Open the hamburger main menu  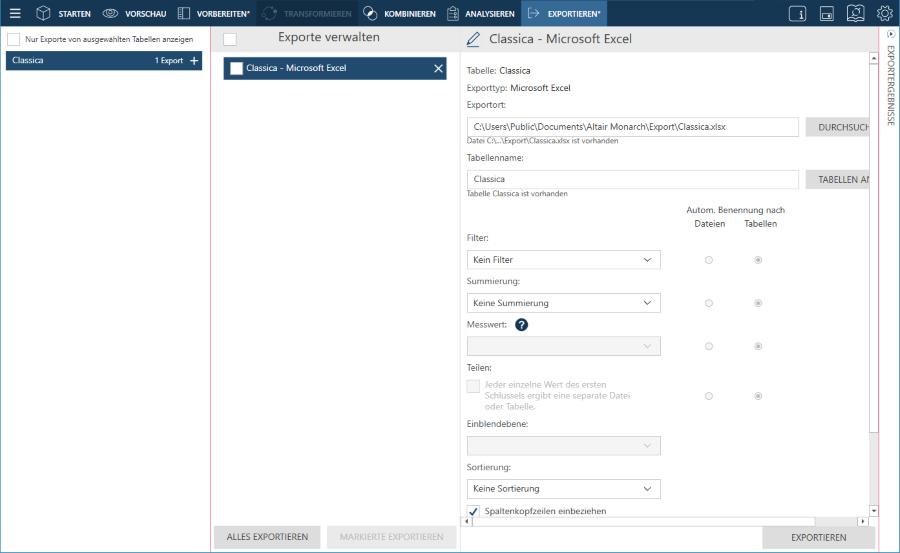[15, 14]
